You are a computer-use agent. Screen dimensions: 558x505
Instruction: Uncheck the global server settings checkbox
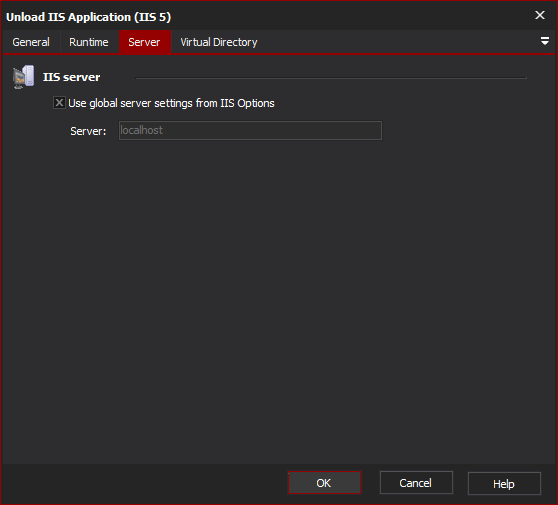(x=59, y=103)
